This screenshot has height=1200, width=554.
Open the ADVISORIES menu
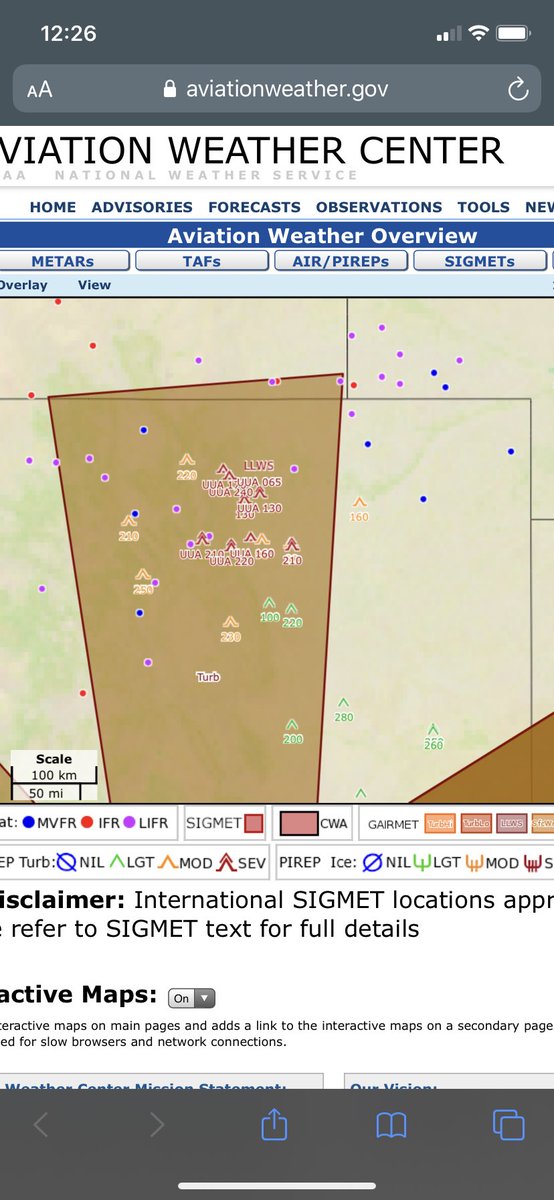142,207
